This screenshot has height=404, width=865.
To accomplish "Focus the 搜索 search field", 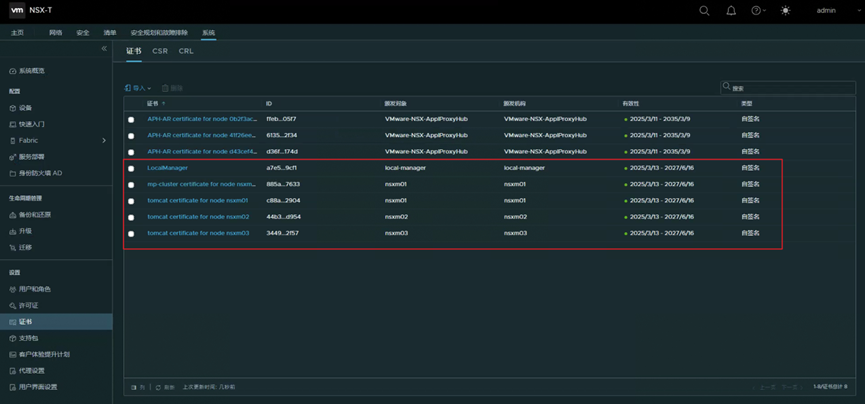I will (x=788, y=88).
